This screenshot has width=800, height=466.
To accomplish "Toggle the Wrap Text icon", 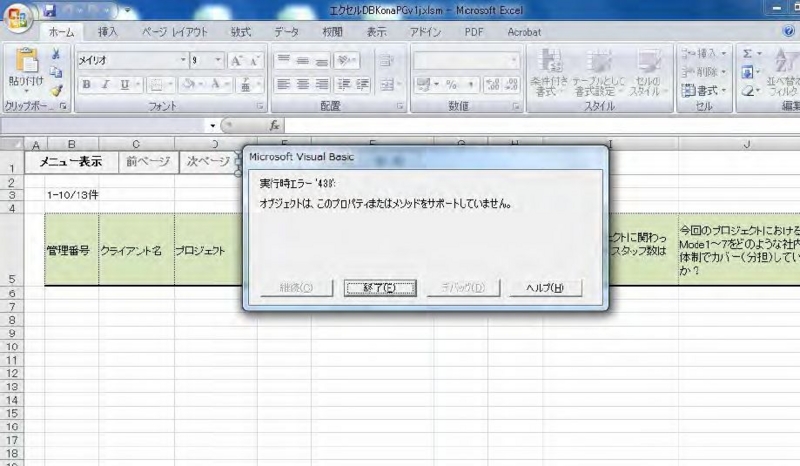I will pos(386,61).
